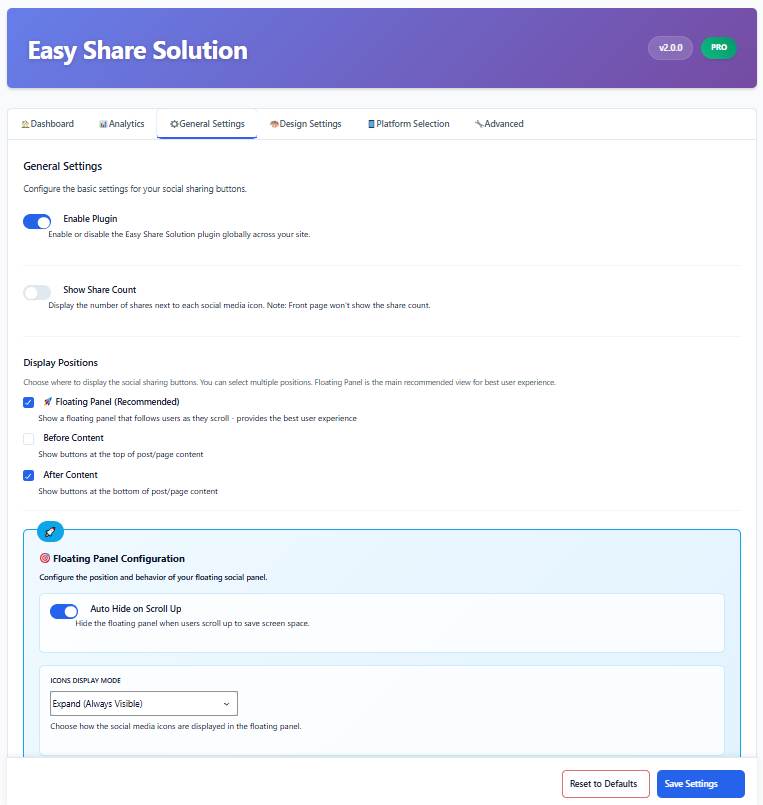Turn on Show Share Count toggle

click(x=37, y=292)
